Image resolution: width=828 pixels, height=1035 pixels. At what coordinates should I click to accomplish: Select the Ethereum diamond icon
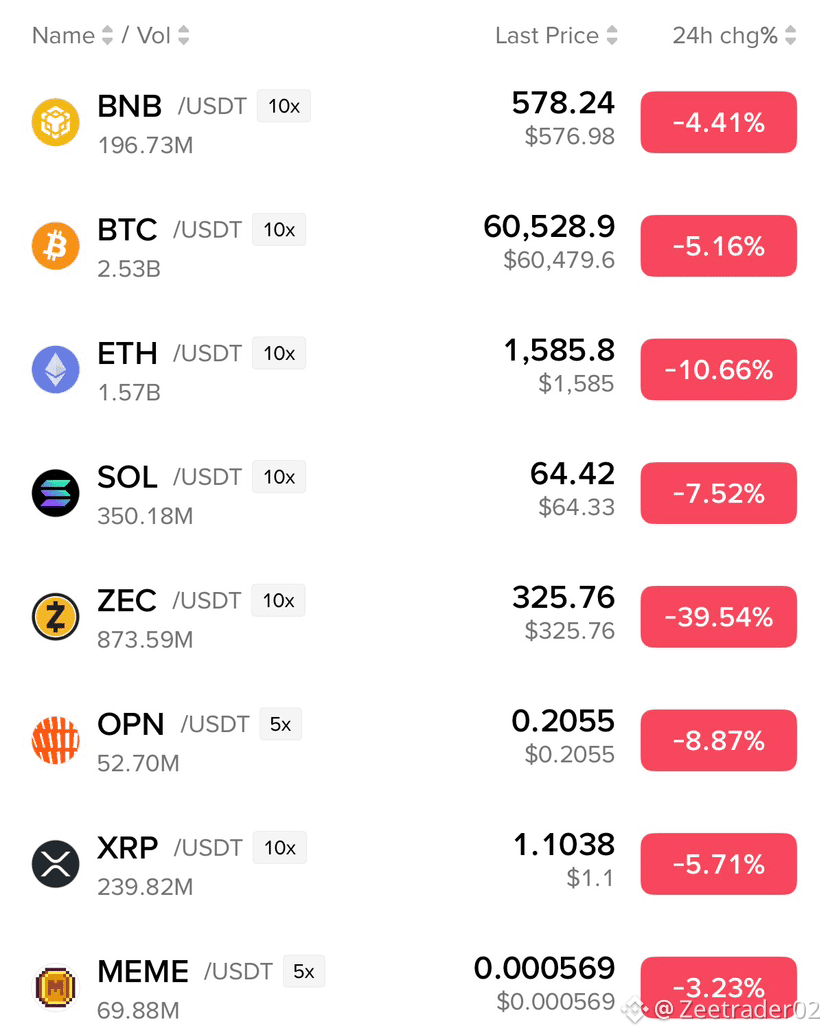[x=55, y=370]
